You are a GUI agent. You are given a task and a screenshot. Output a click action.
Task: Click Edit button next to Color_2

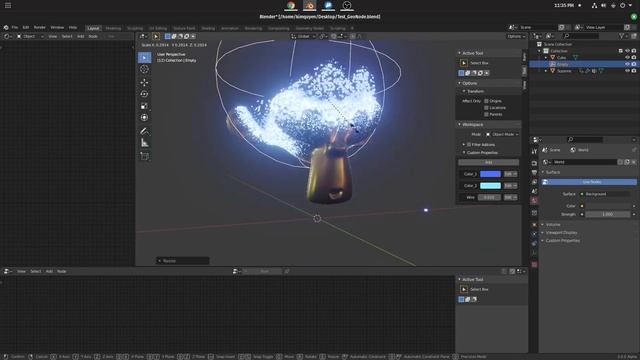(x=510, y=186)
